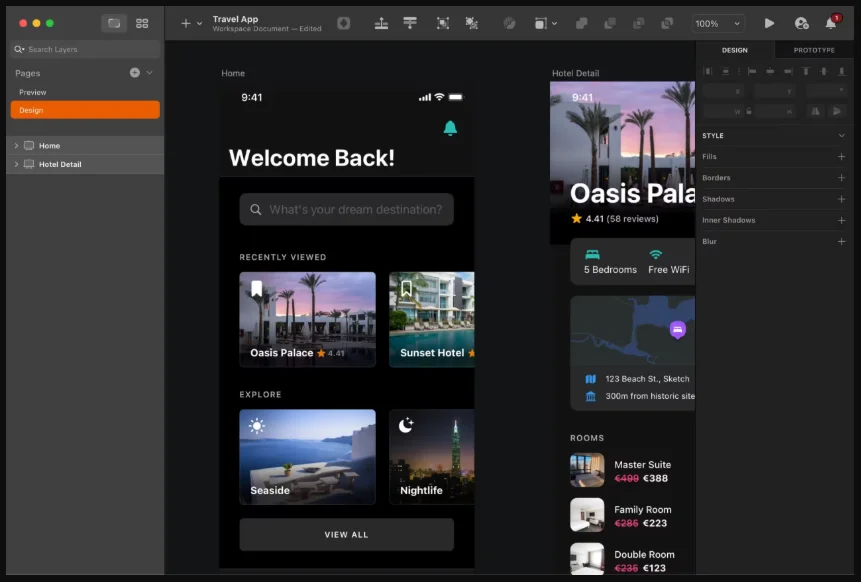This screenshot has height=582, width=861.
Task: Click the Search Layers field
Action: pyautogui.click(x=85, y=49)
